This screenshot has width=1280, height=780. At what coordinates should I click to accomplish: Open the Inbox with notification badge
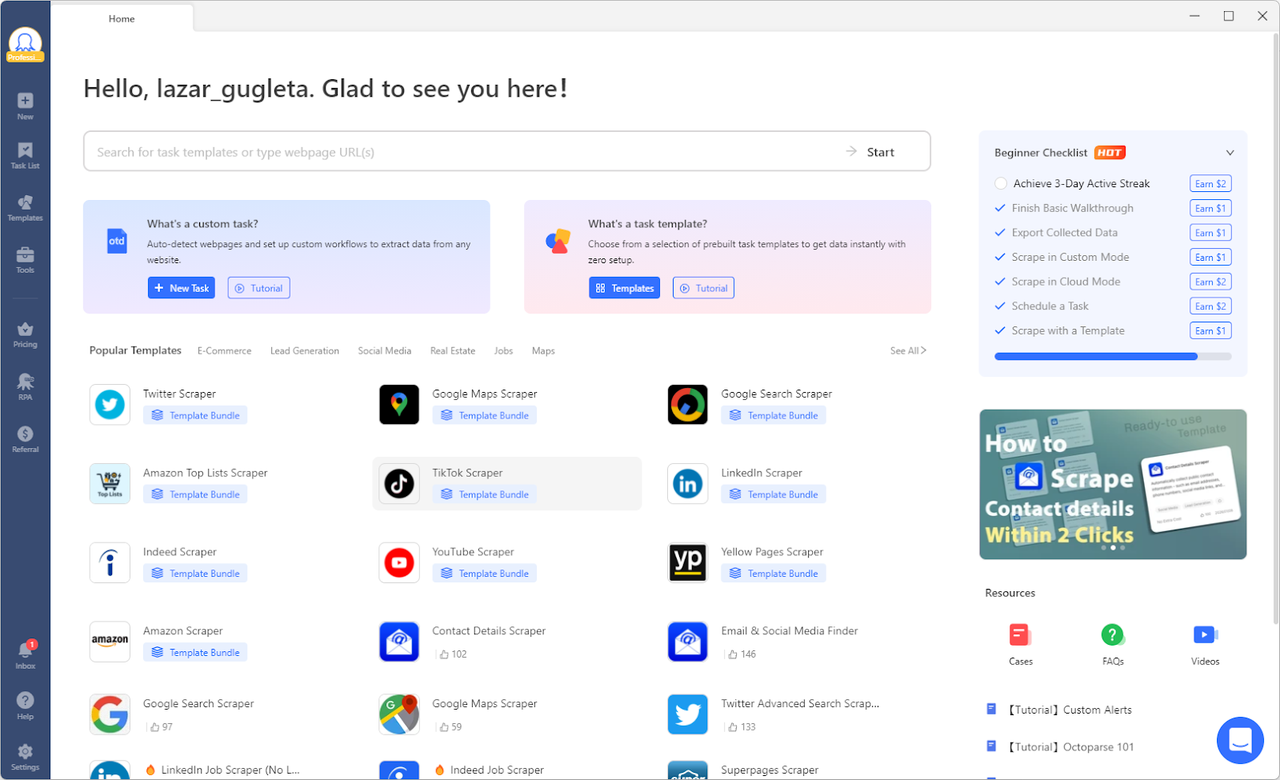point(25,654)
